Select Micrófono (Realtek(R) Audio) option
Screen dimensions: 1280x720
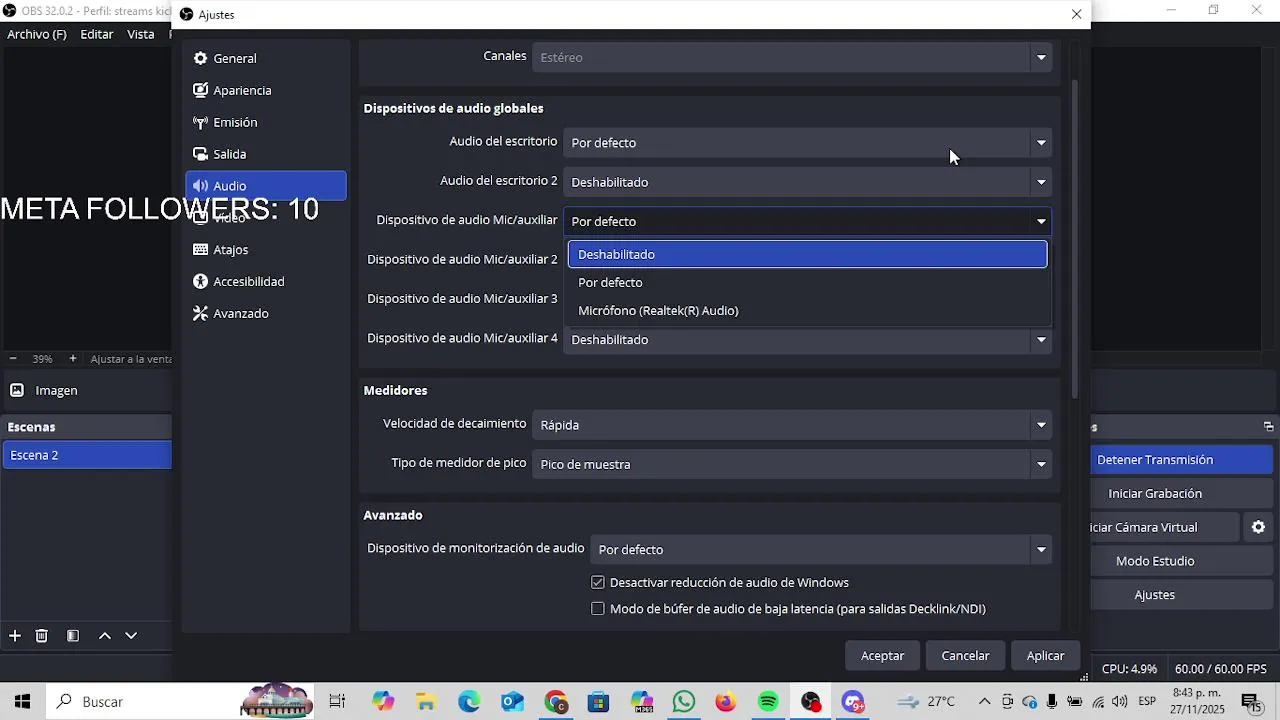coord(807,310)
